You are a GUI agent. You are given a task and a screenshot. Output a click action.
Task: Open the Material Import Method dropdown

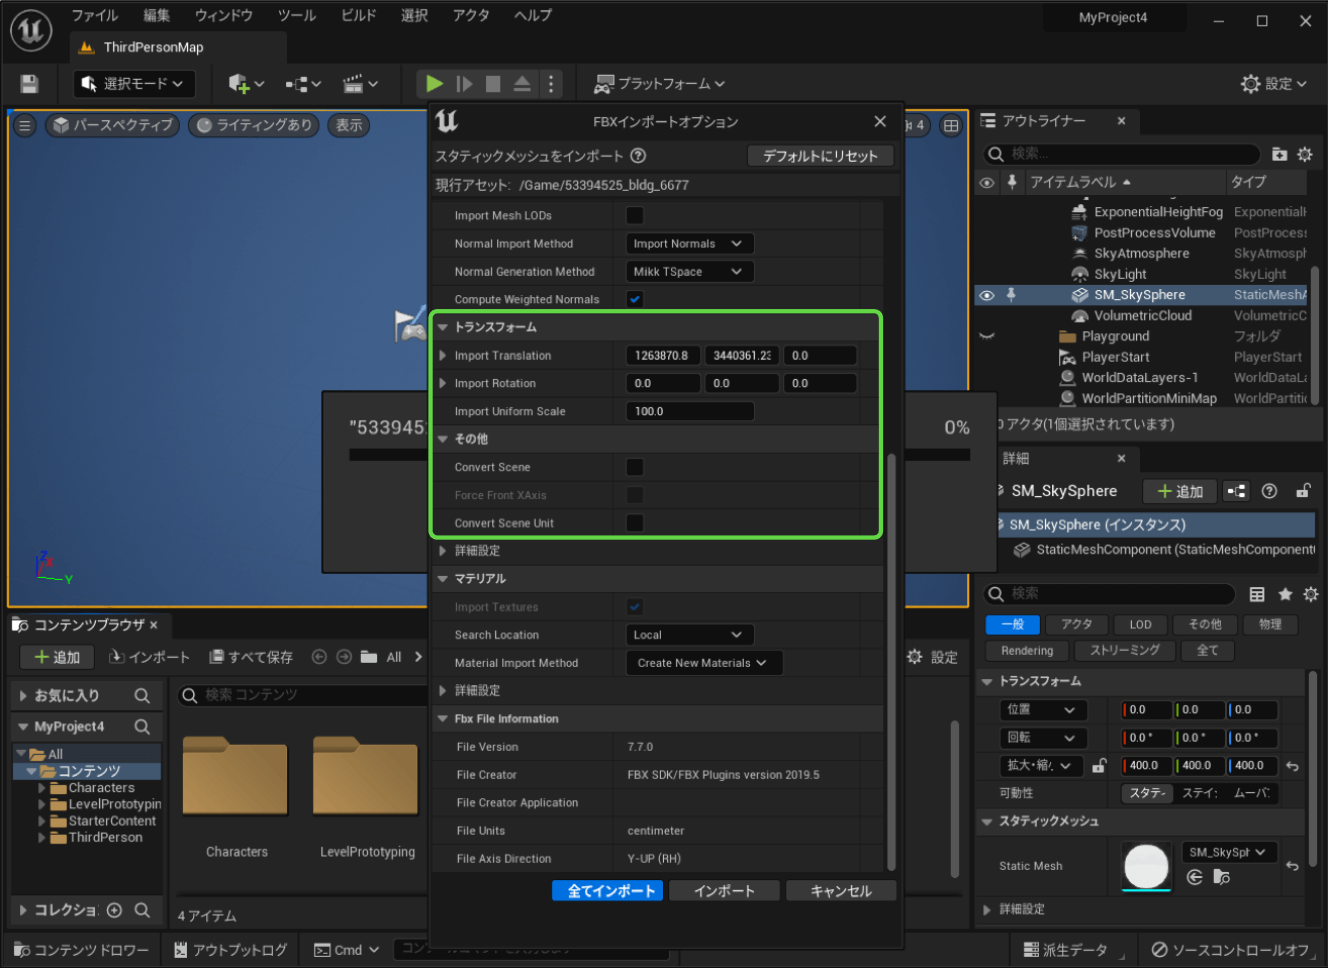click(704, 663)
